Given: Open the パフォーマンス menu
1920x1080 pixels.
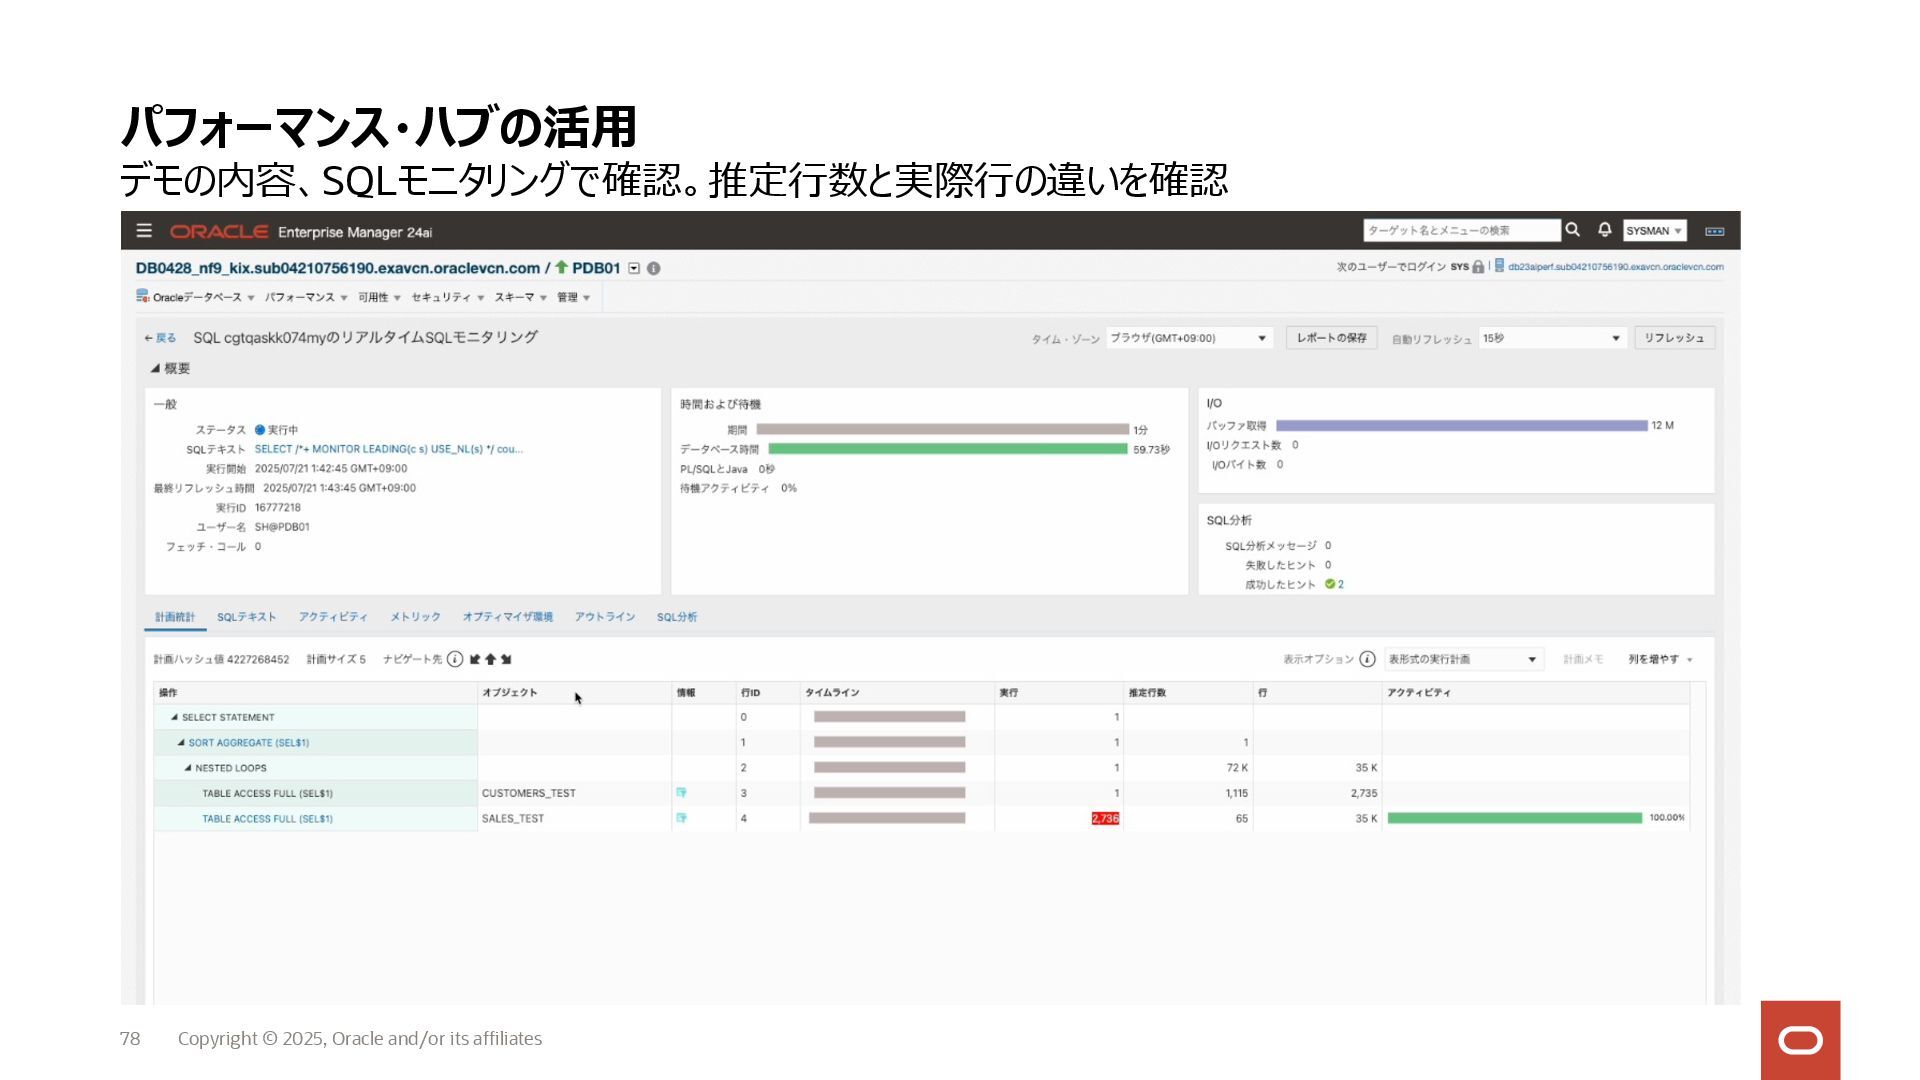Looking at the screenshot, I should (306, 297).
